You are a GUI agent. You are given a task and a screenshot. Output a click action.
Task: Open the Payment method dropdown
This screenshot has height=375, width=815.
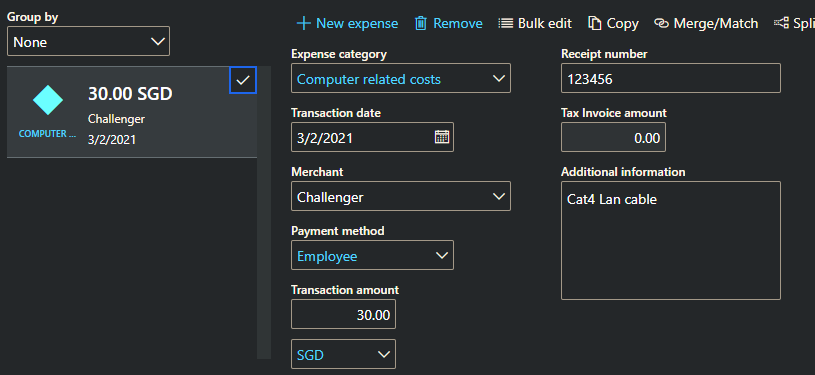click(372, 255)
